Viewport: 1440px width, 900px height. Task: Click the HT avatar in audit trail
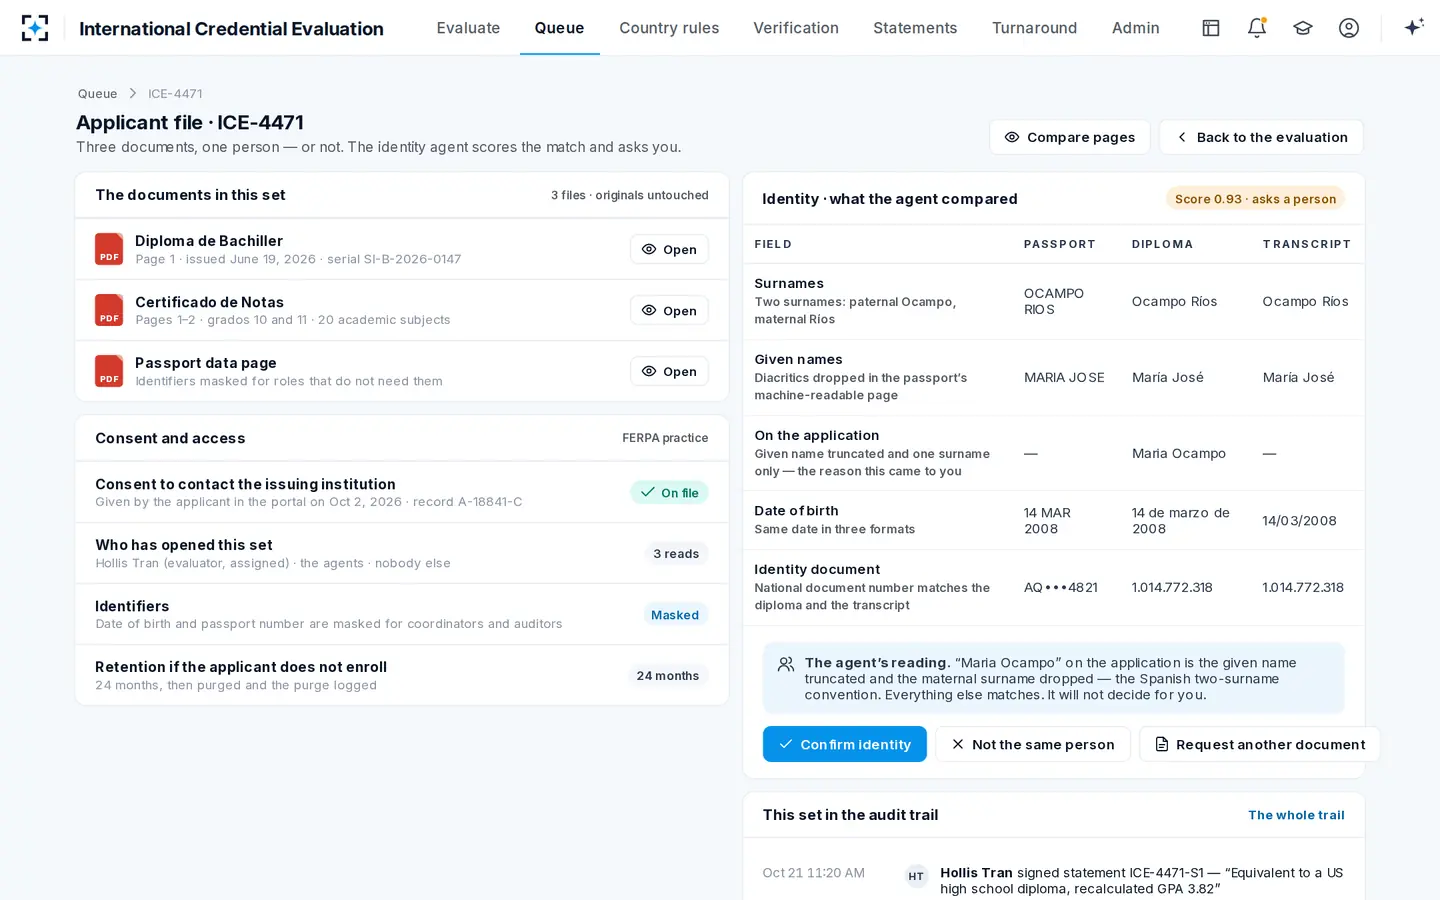pos(916,876)
